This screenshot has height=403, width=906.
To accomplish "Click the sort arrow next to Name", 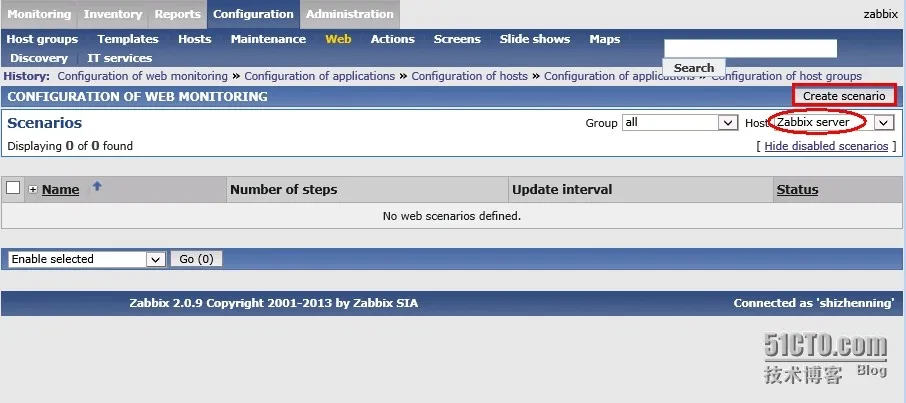I will point(97,186).
